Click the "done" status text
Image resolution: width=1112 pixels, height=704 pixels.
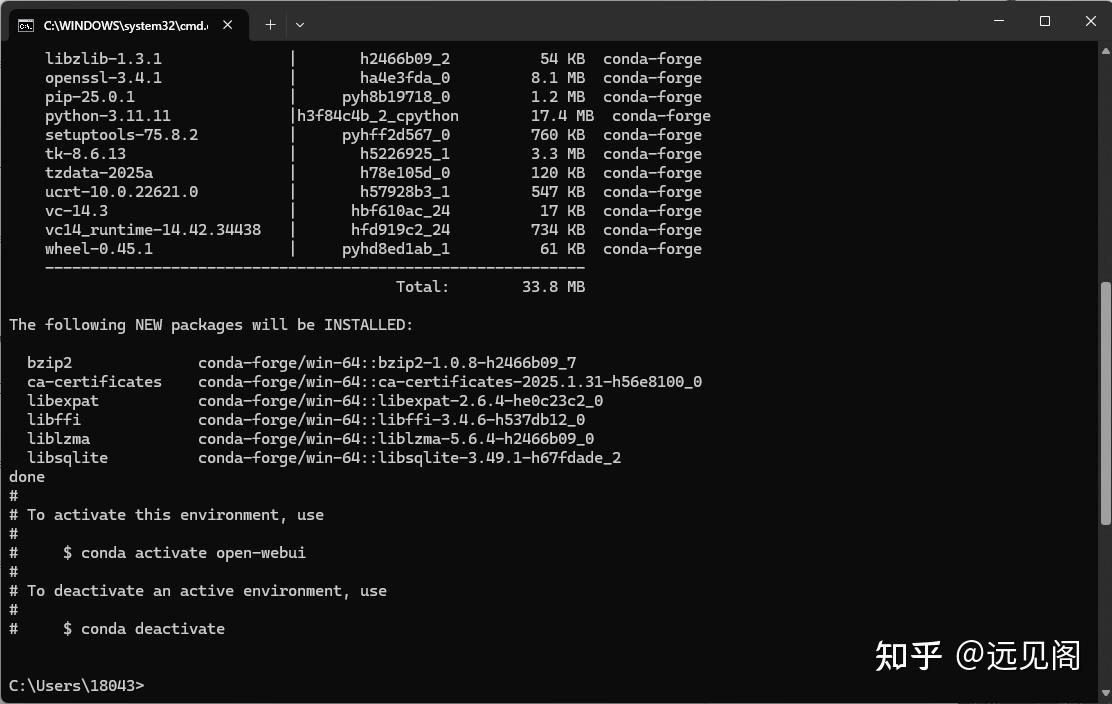pos(26,476)
